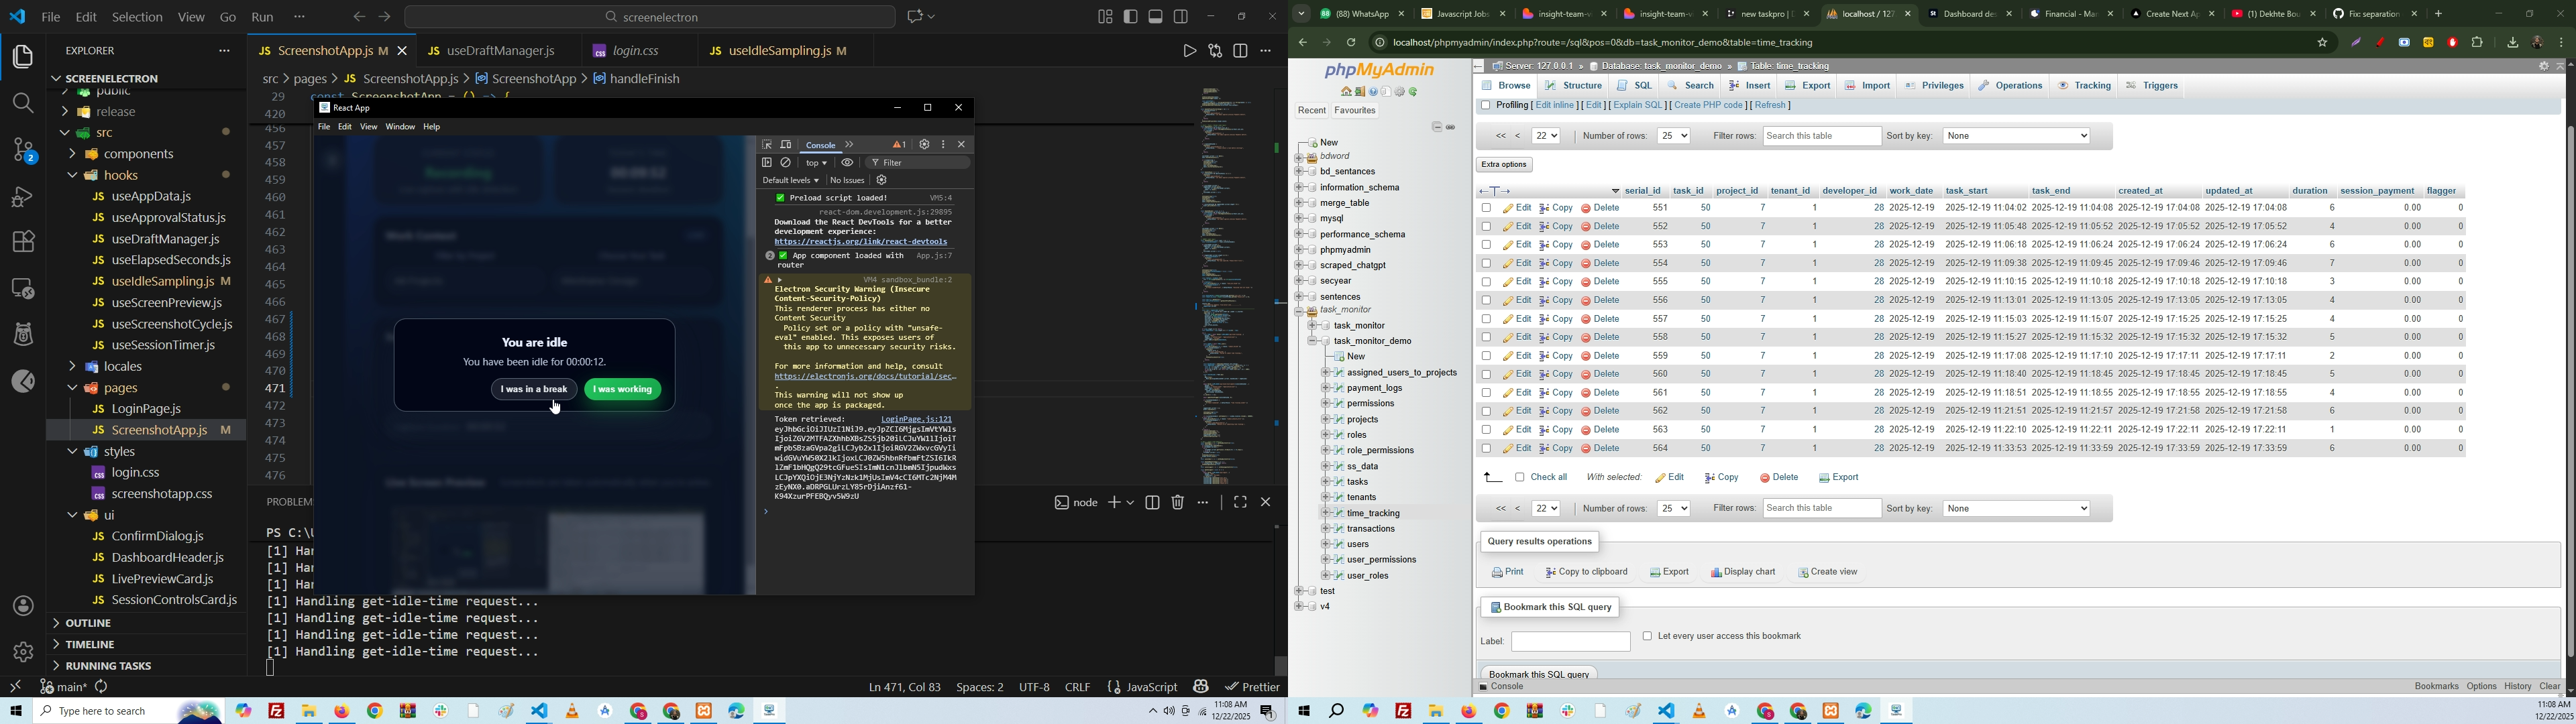
Task: Clear the DevTools console
Action: pos(787,163)
